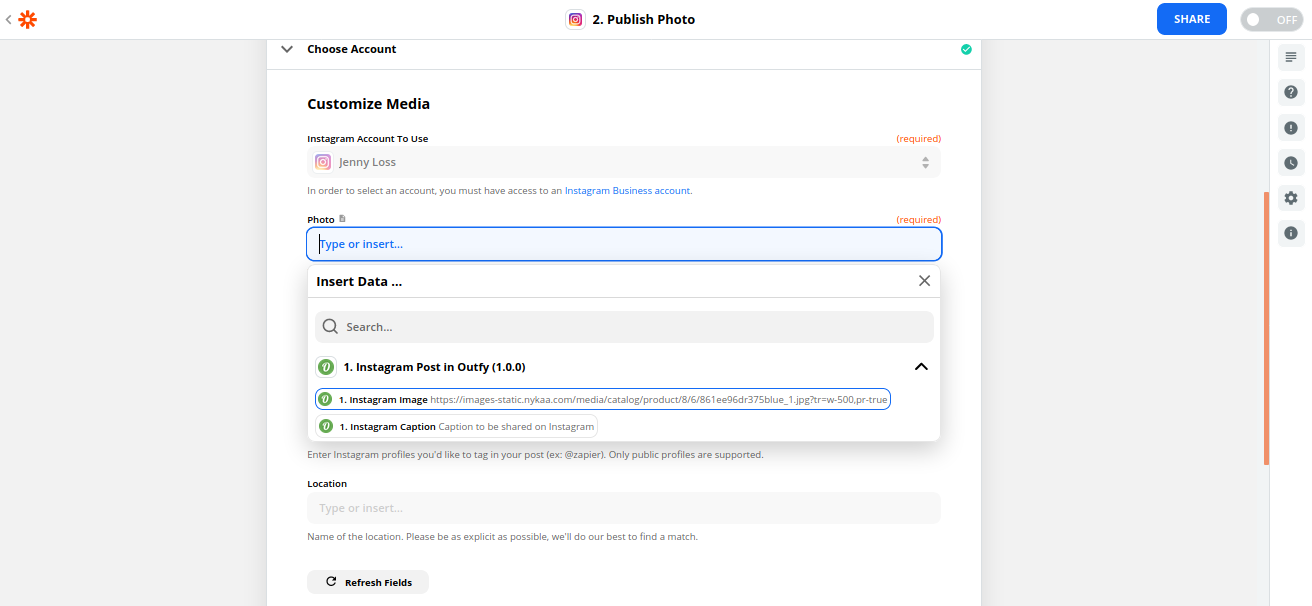Screen dimensions: 1312x606
Task: Select the 1. Instagram Caption data item
Action: tap(456, 426)
